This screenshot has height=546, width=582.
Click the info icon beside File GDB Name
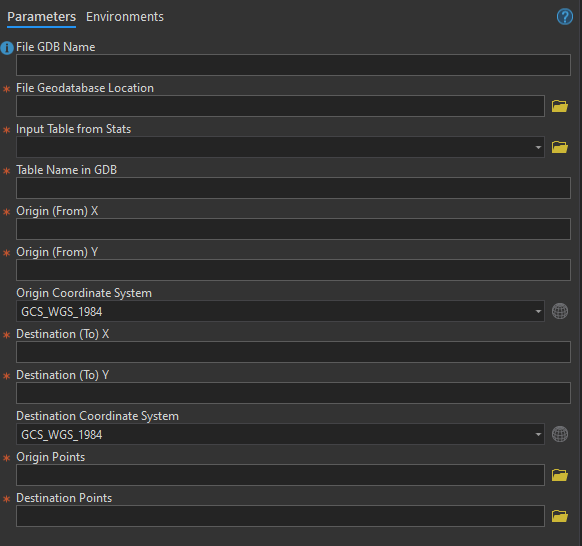click(x=7, y=48)
